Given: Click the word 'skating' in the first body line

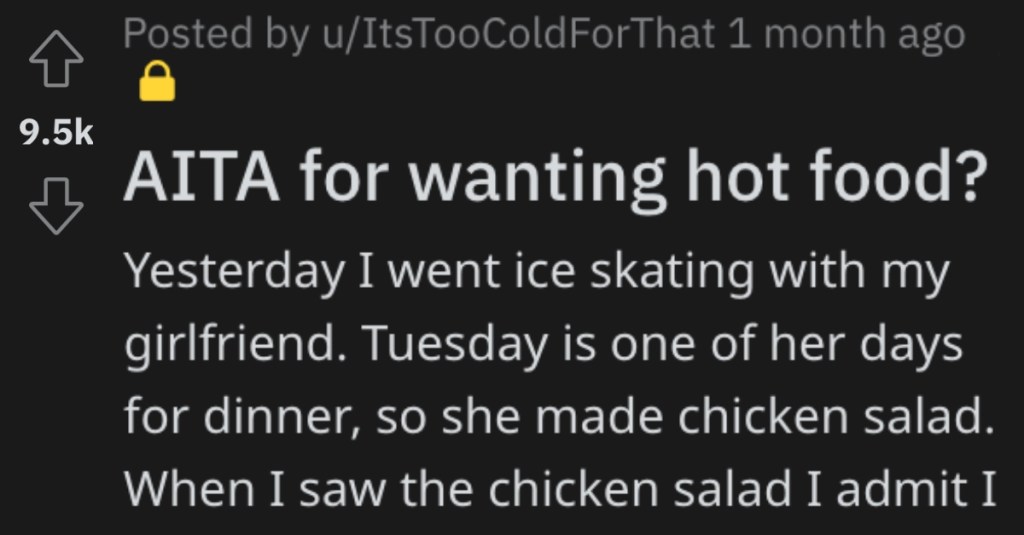Looking at the screenshot, I should (672, 274).
